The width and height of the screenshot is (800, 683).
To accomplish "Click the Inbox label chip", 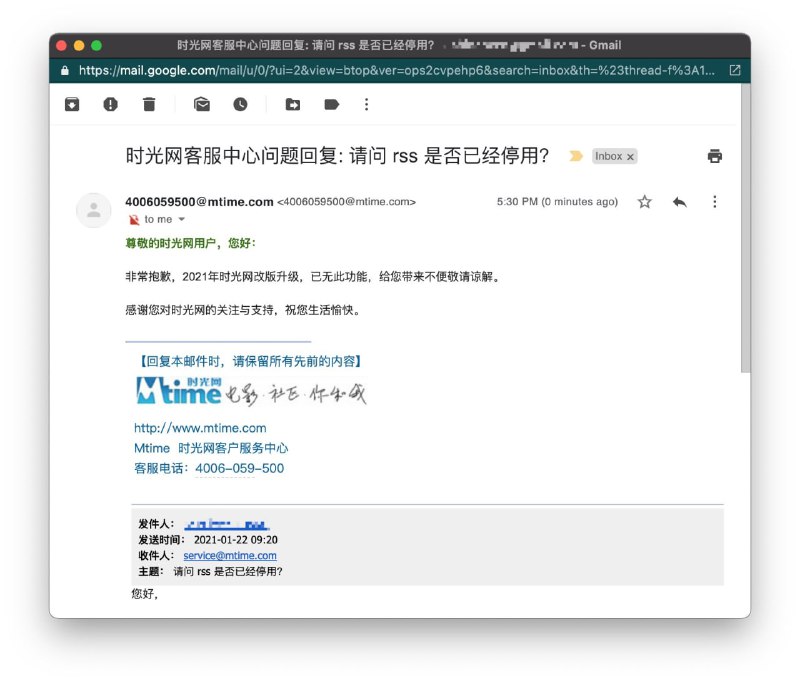I will (x=610, y=157).
